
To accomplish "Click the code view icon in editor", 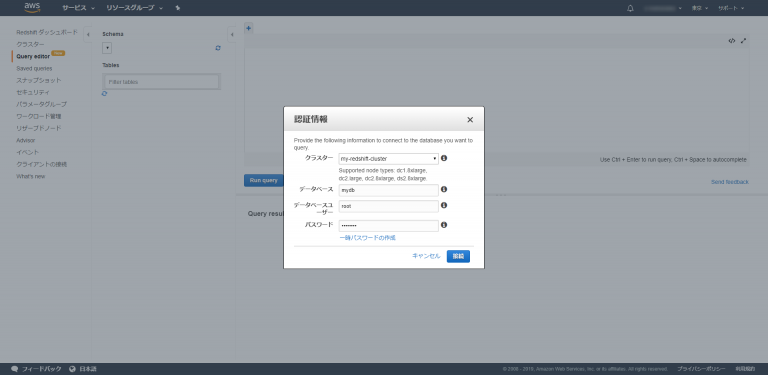I will point(731,41).
